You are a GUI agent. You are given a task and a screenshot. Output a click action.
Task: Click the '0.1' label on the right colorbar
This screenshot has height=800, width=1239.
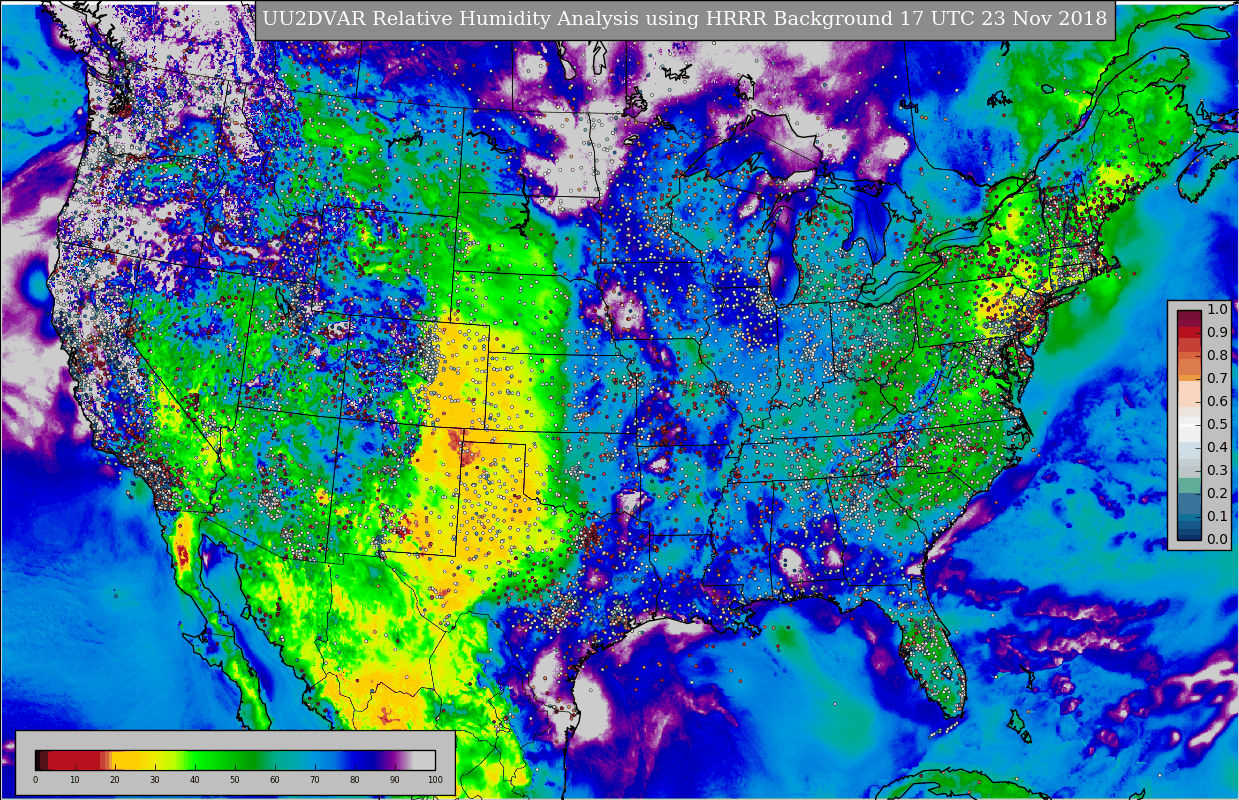[1217, 516]
